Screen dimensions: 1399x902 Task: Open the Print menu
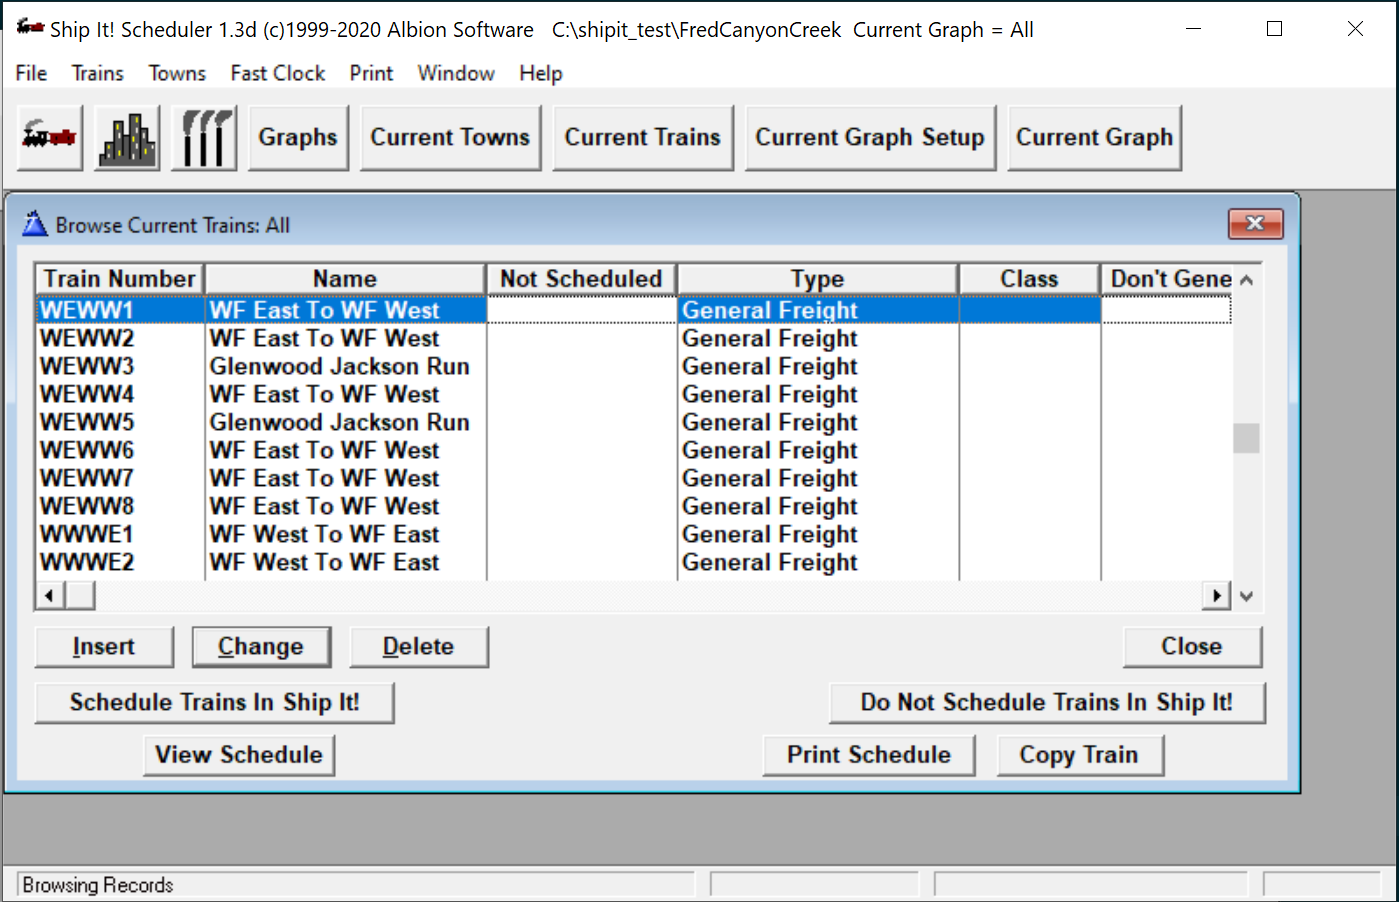371,73
